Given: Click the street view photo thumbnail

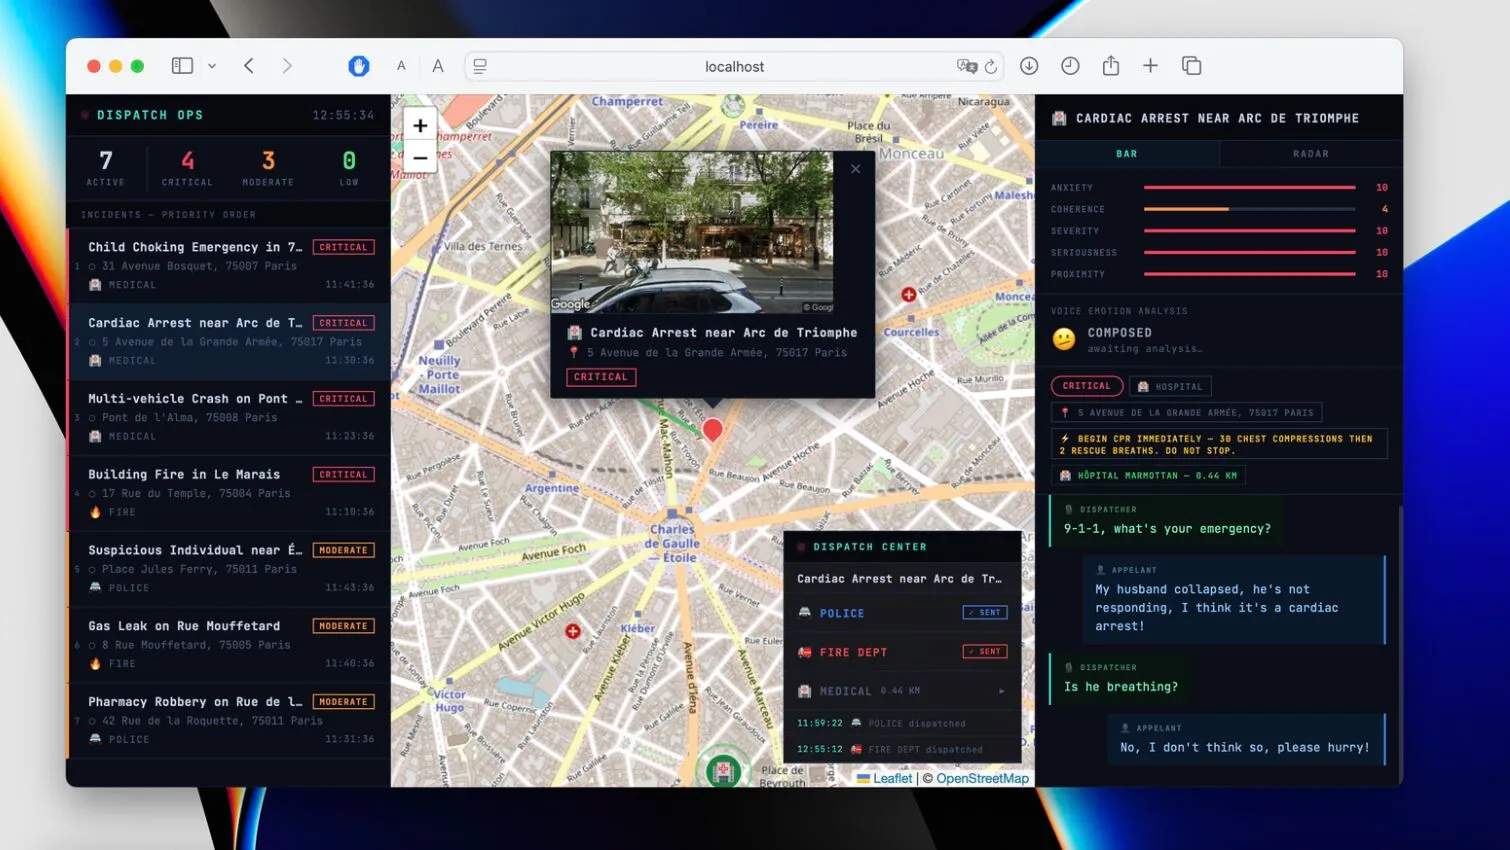Looking at the screenshot, I should (x=692, y=232).
